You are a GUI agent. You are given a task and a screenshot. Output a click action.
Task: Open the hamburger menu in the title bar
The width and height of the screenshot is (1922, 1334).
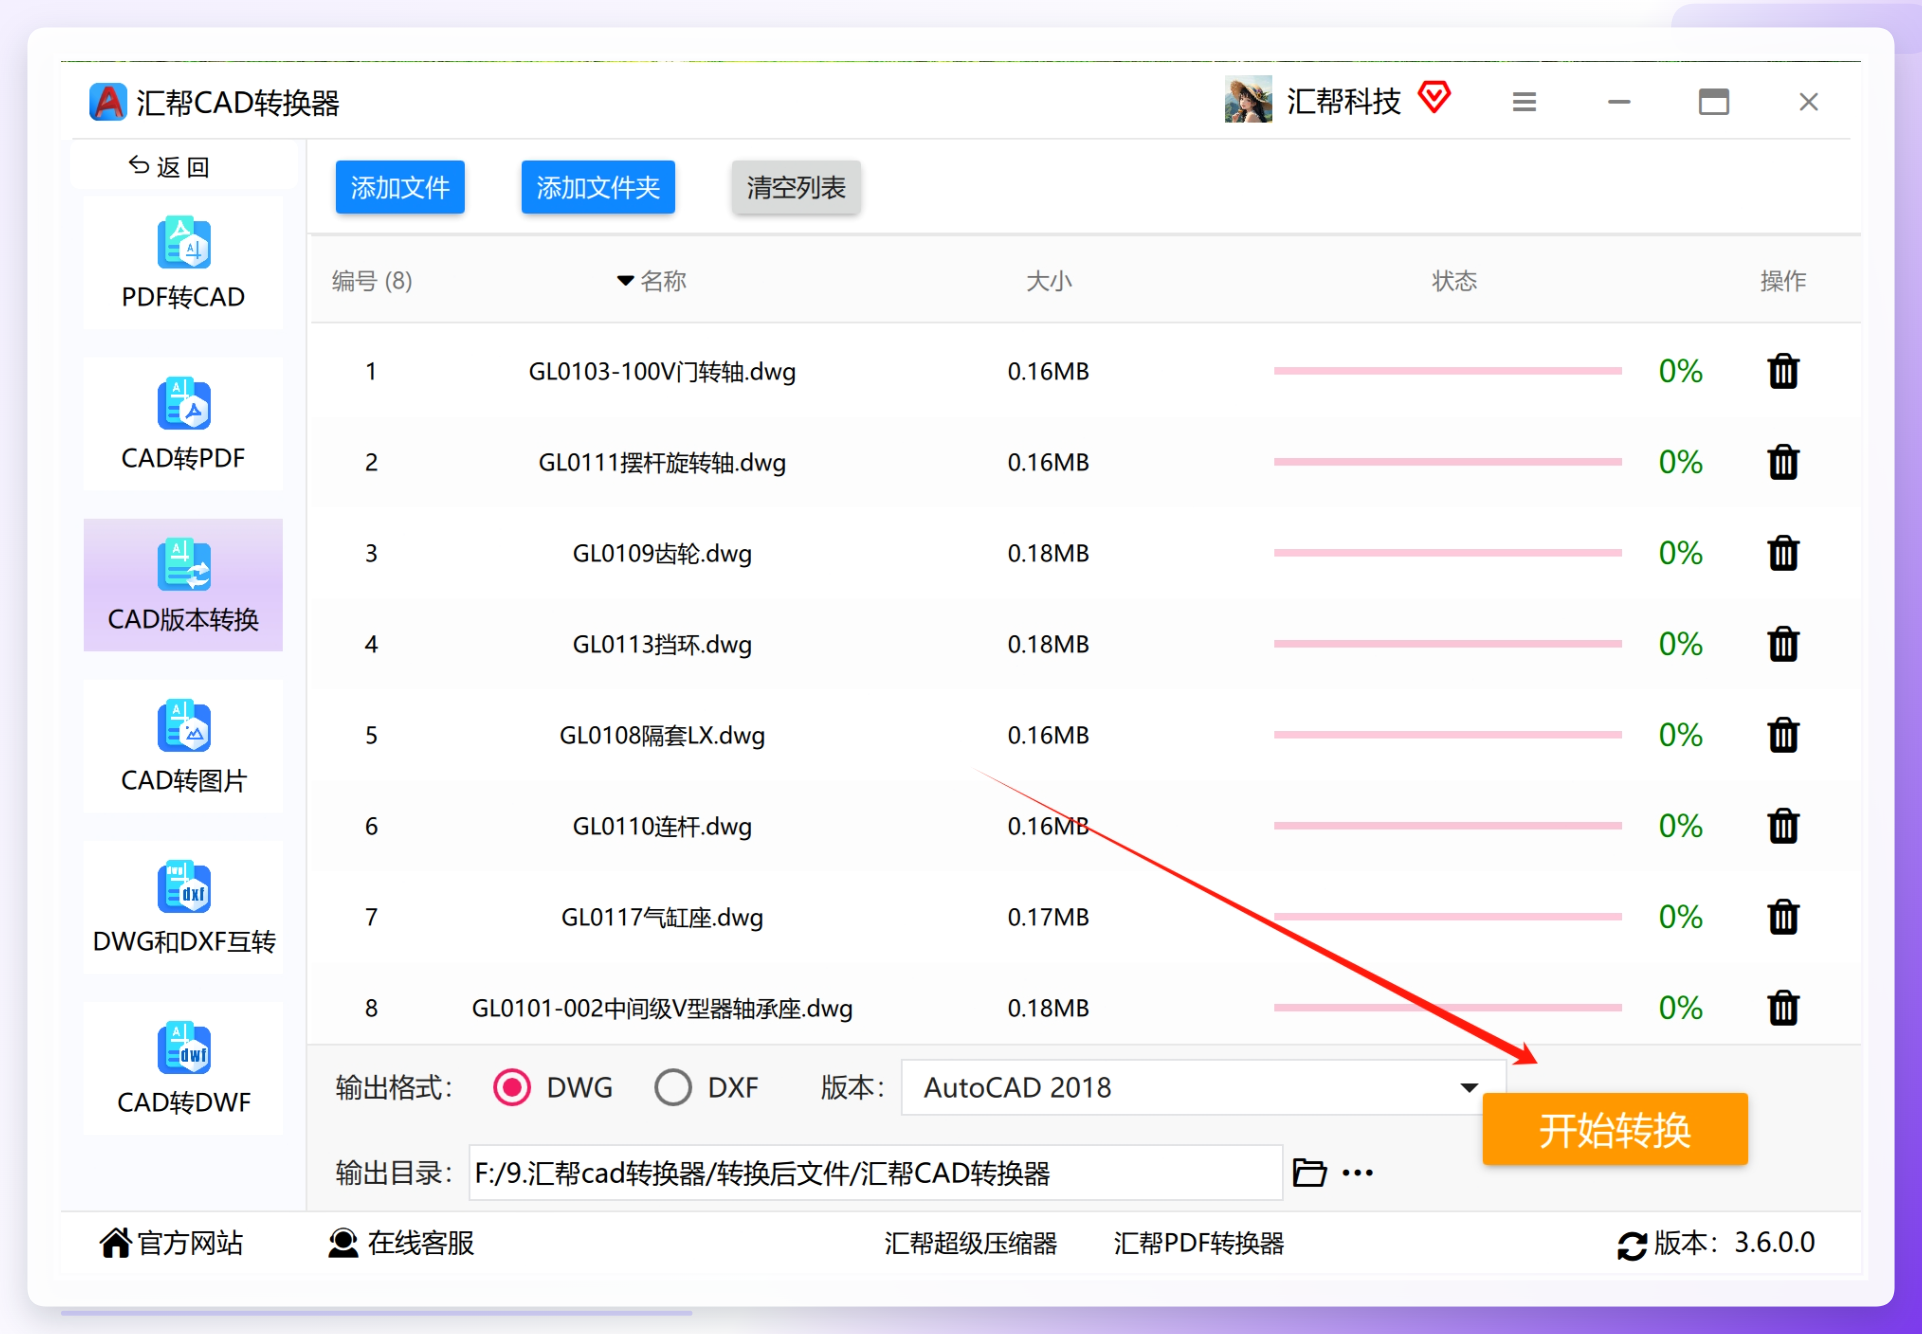(1524, 102)
